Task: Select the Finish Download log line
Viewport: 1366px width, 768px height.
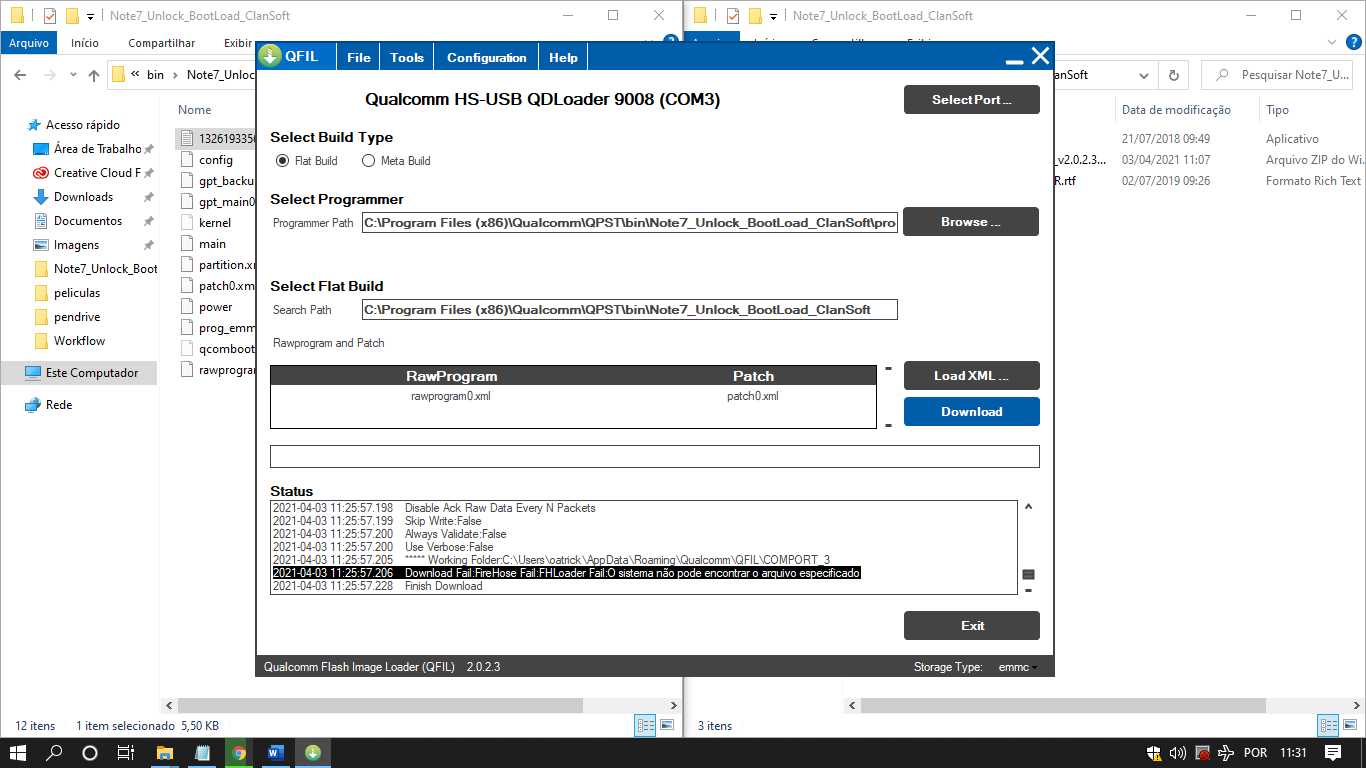Action: pyautogui.click(x=377, y=586)
